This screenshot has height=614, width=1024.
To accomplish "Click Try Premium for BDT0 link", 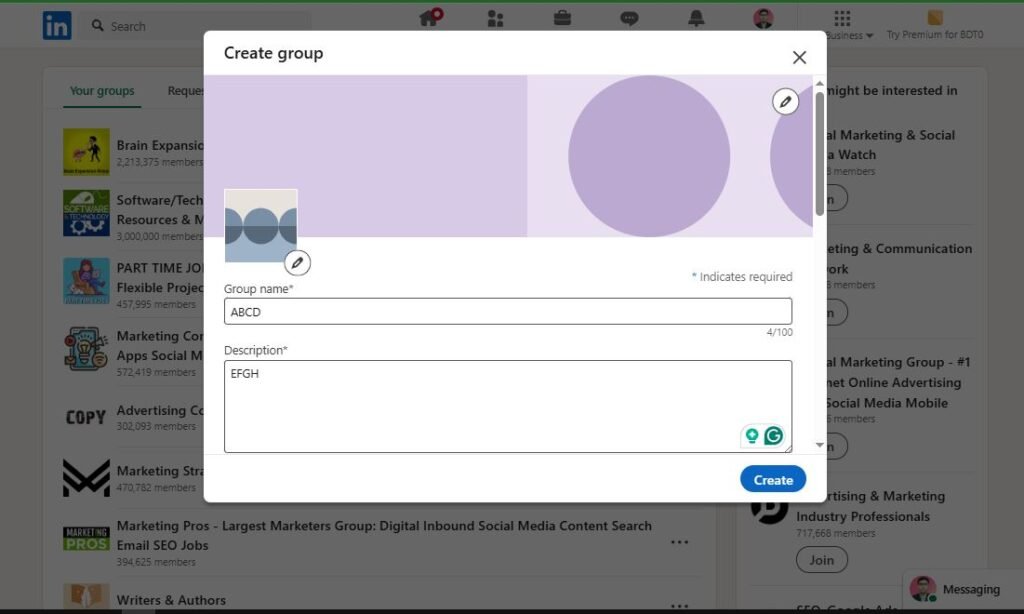I will point(935,34).
